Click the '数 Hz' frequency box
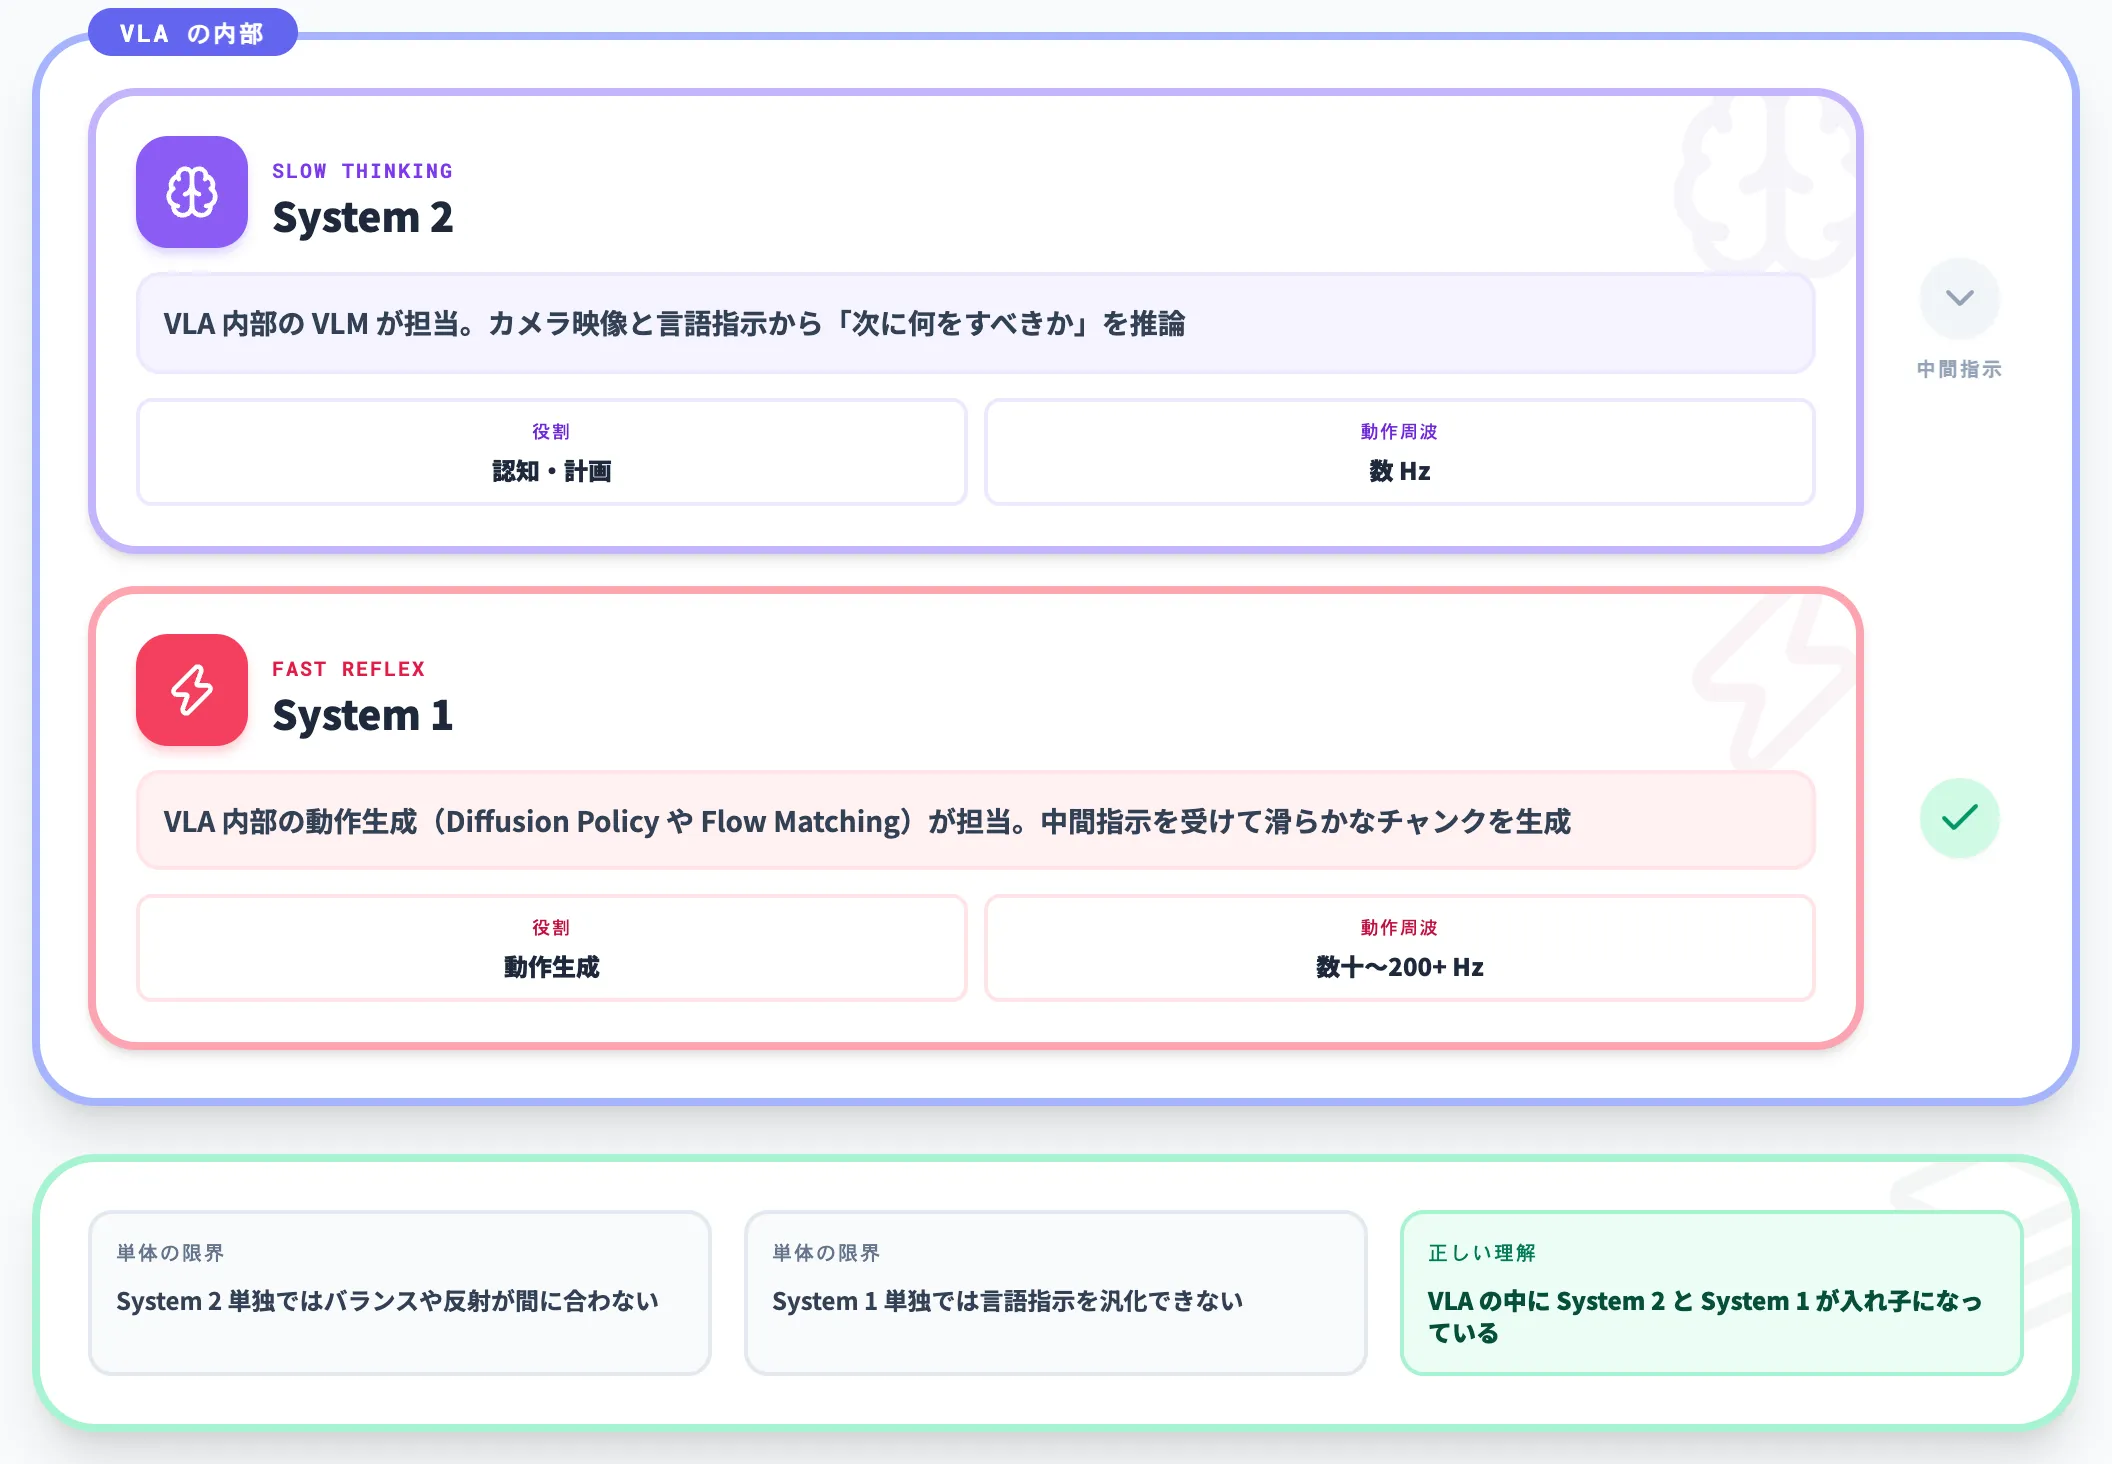The width and height of the screenshot is (2112, 1464). coord(1399,452)
